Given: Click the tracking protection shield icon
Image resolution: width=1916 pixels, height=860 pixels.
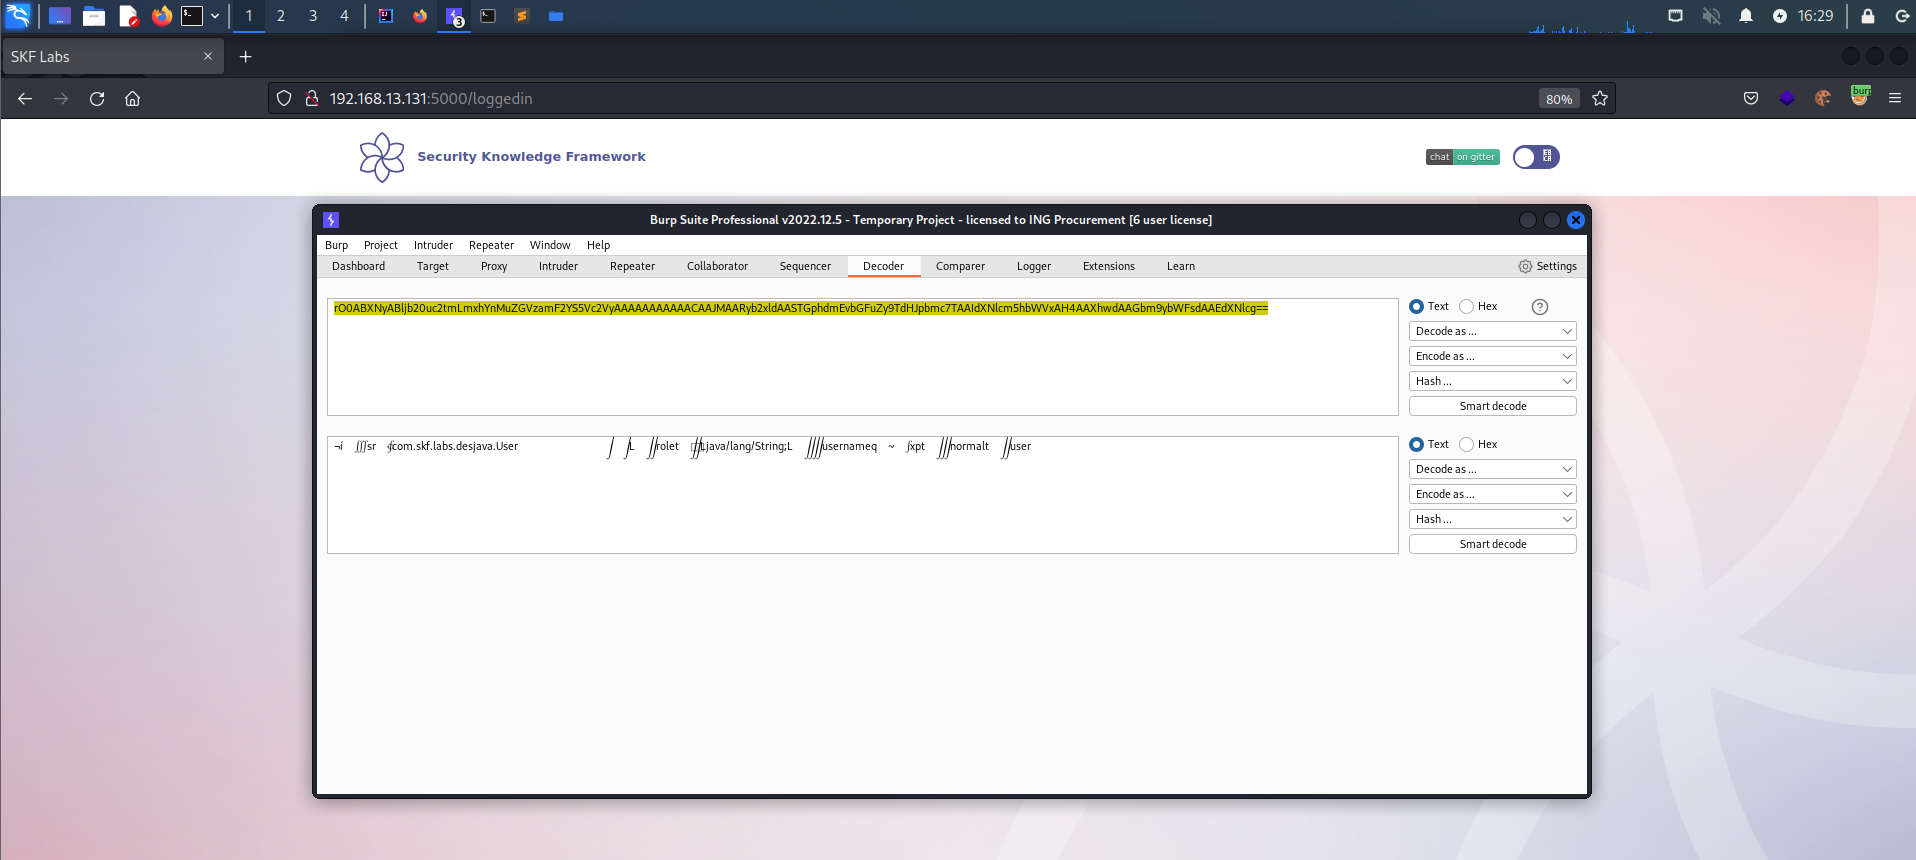Looking at the screenshot, I should [x=284, y=98].
